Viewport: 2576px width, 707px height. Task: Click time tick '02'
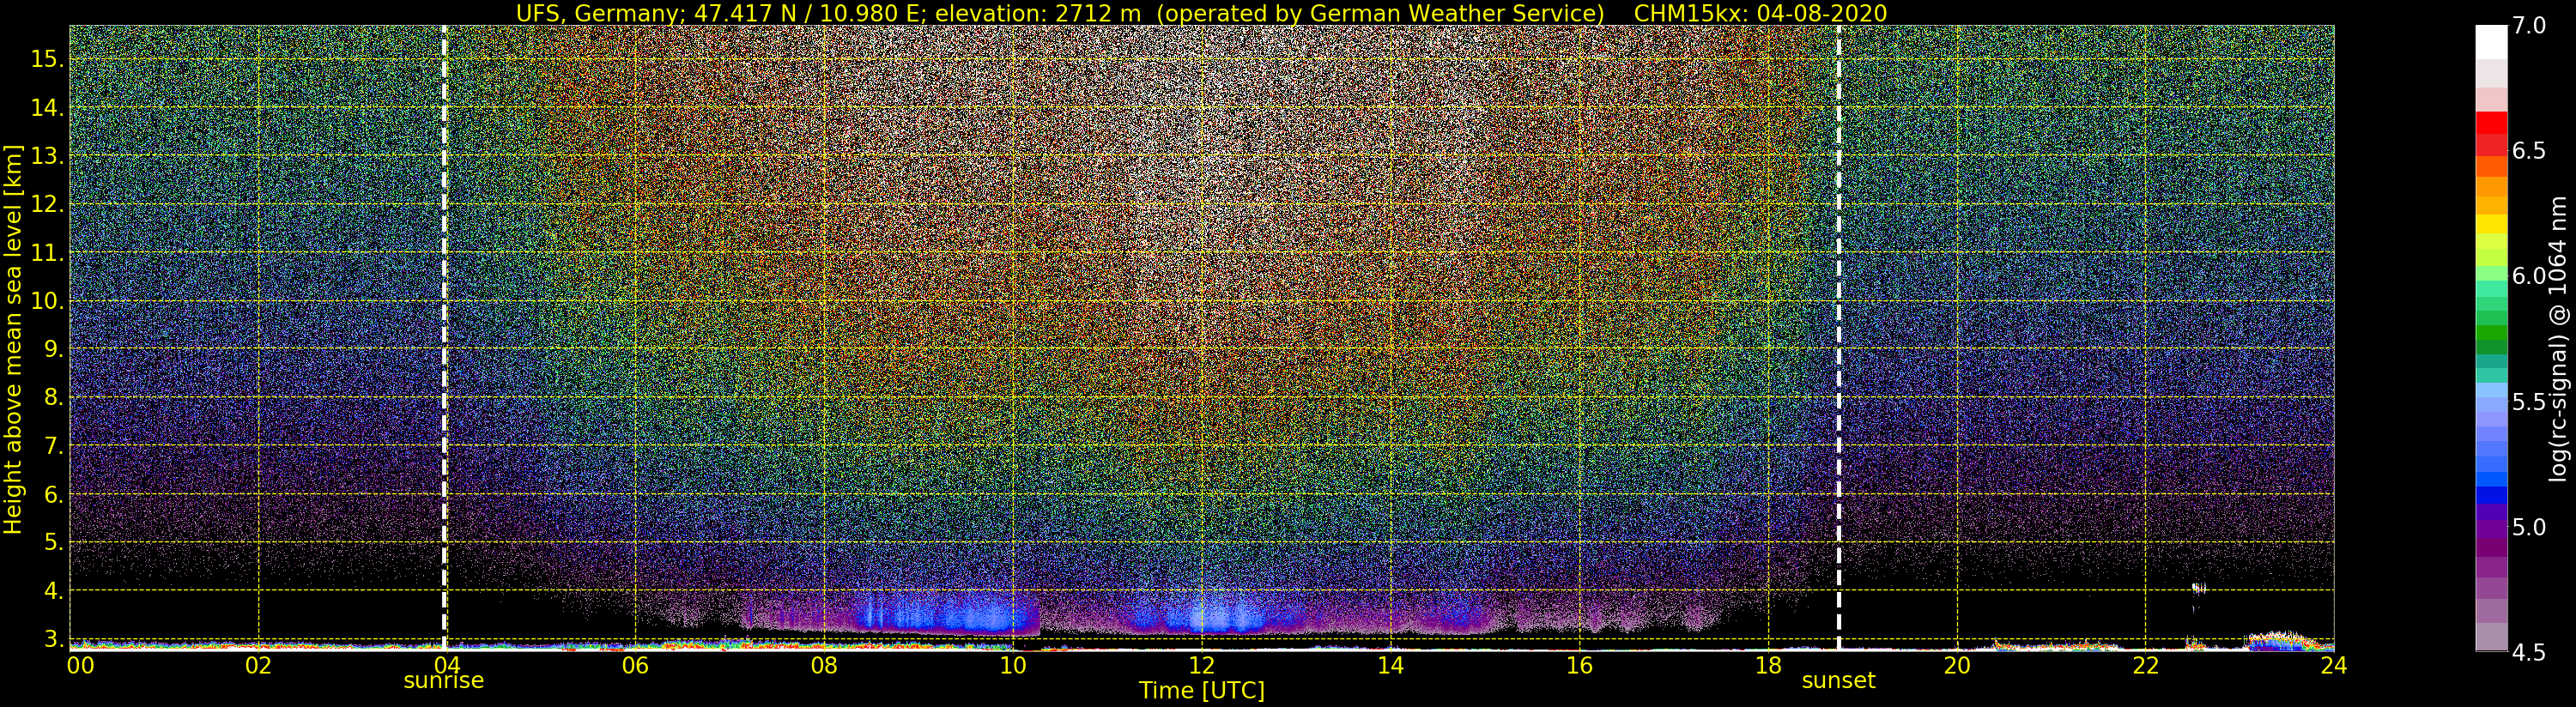click(x=258, y=665)
